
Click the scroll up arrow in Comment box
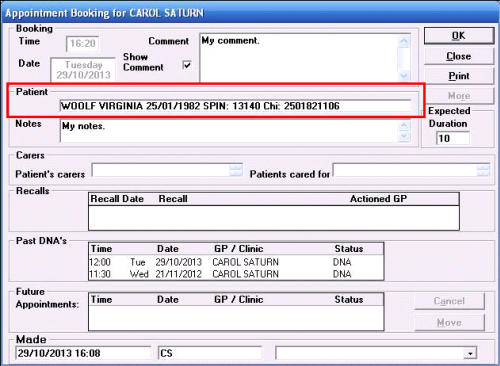click(x=404, y=41)
